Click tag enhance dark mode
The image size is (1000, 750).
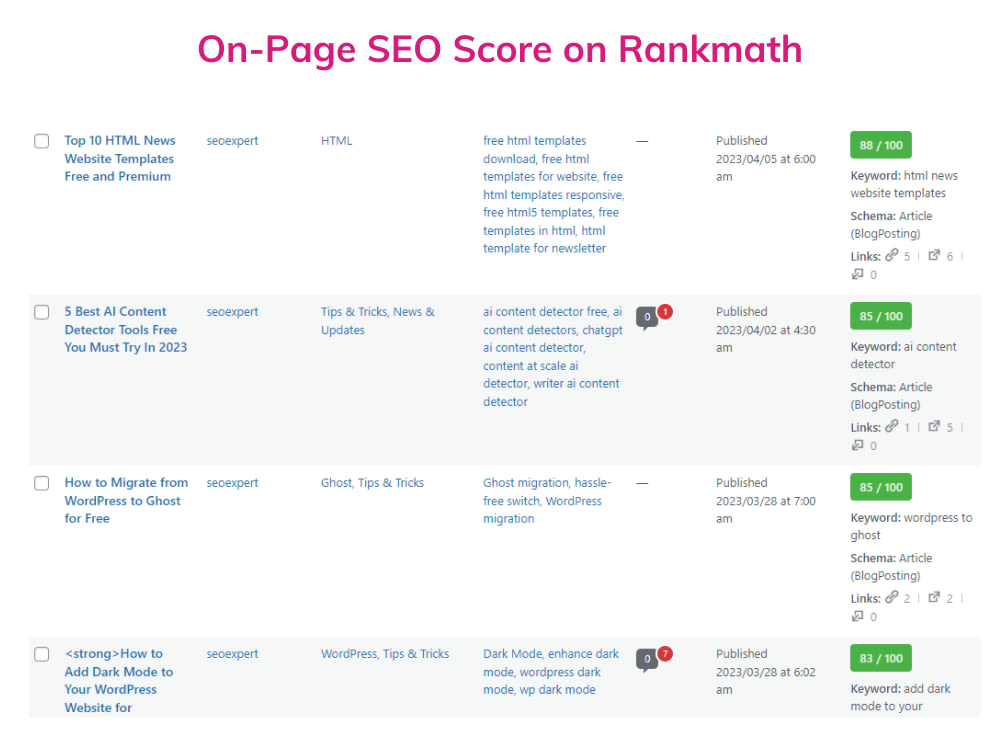pos(552,663)
